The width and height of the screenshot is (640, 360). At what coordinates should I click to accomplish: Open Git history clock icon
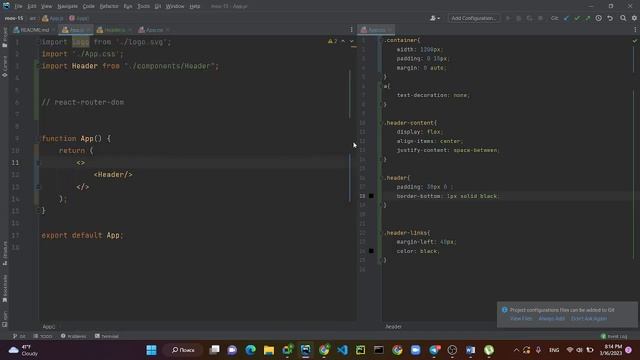(x=598, y=18)
